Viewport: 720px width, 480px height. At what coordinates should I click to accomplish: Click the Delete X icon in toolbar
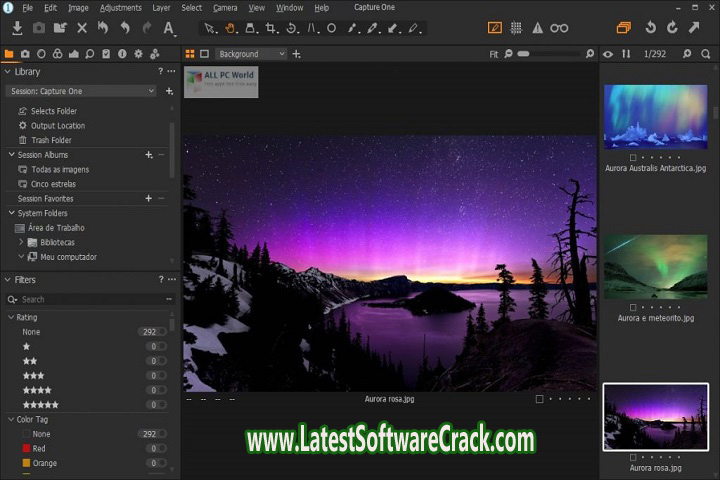(82, 28)
